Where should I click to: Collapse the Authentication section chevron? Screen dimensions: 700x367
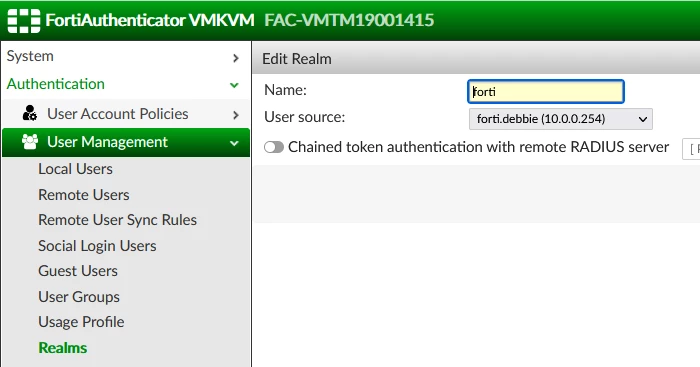point(234,85)
